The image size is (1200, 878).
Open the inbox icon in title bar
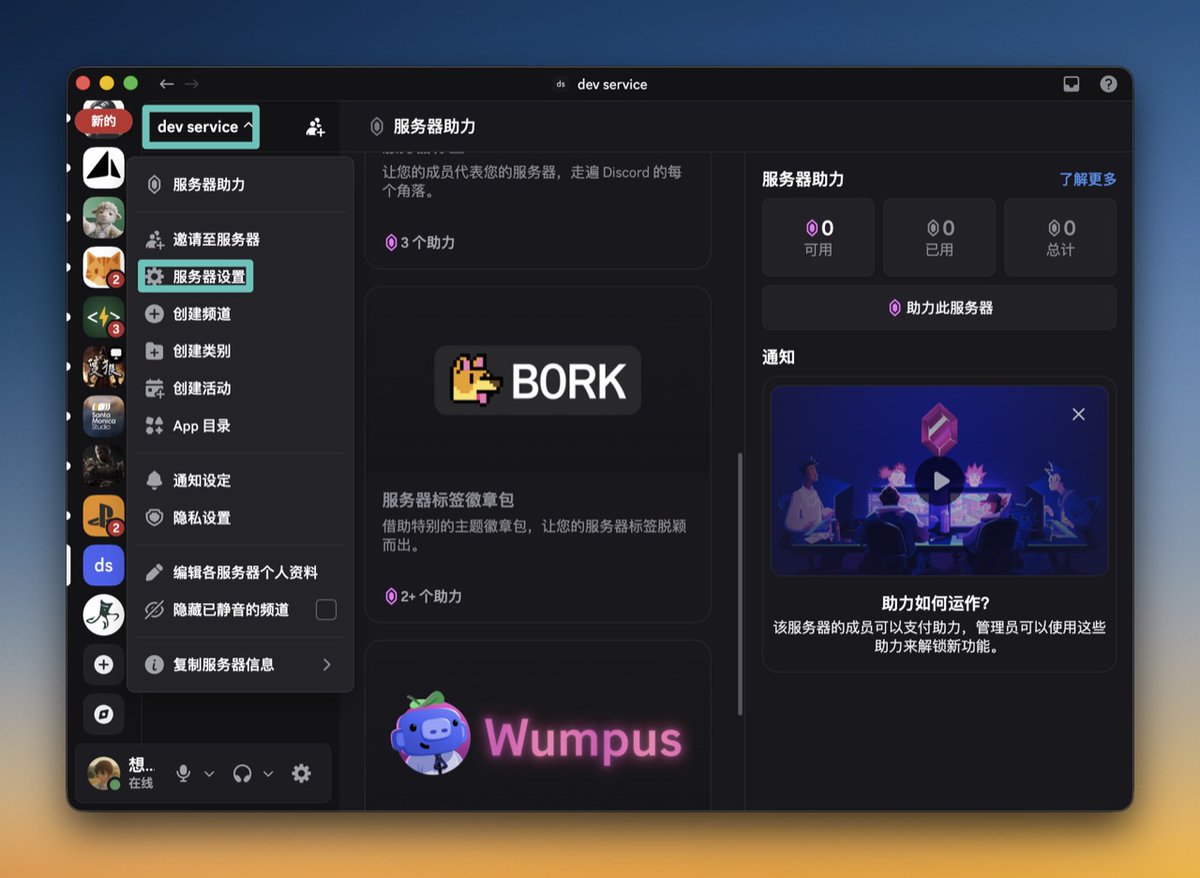[1071, 84]
